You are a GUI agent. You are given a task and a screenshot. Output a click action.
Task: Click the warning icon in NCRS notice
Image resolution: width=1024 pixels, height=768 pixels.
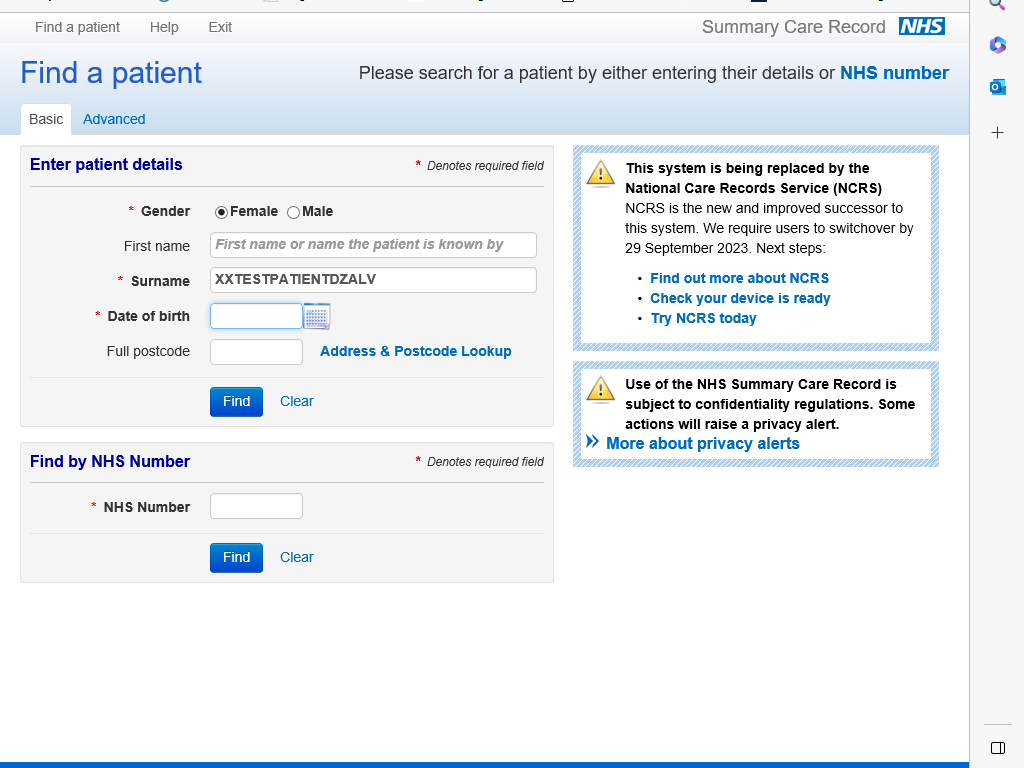[x=600, y=173]
